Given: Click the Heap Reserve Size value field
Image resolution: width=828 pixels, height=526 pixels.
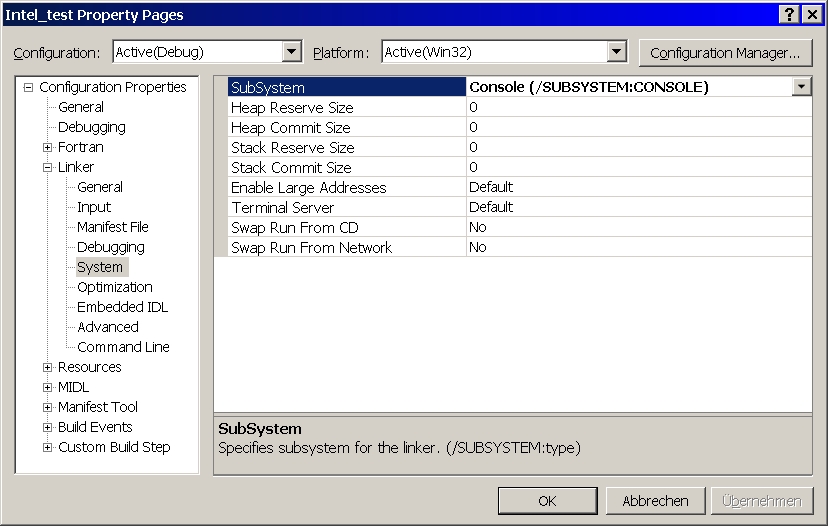Looking at the screenshot, I should tap(638, 107).
